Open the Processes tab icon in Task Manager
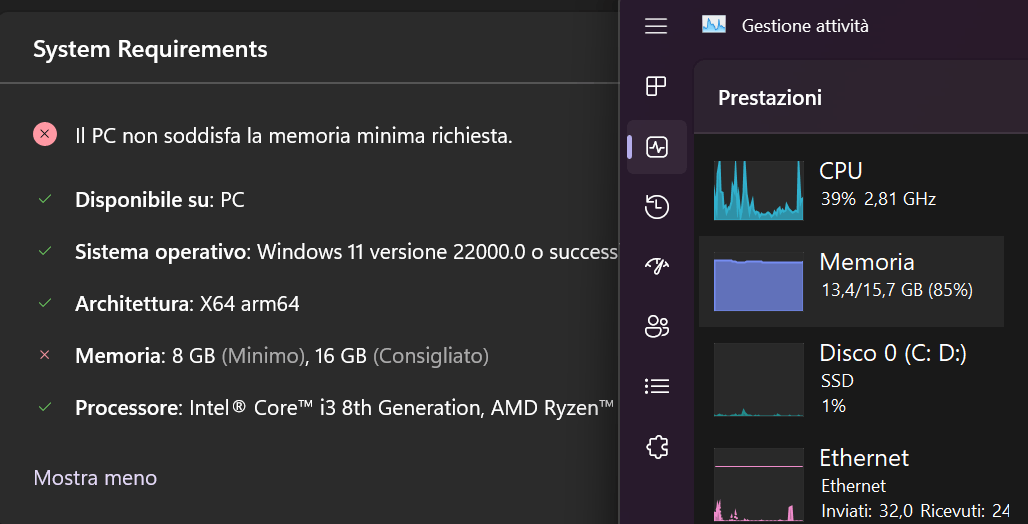This screenshot has height=524, width=1028. [656, 86]
